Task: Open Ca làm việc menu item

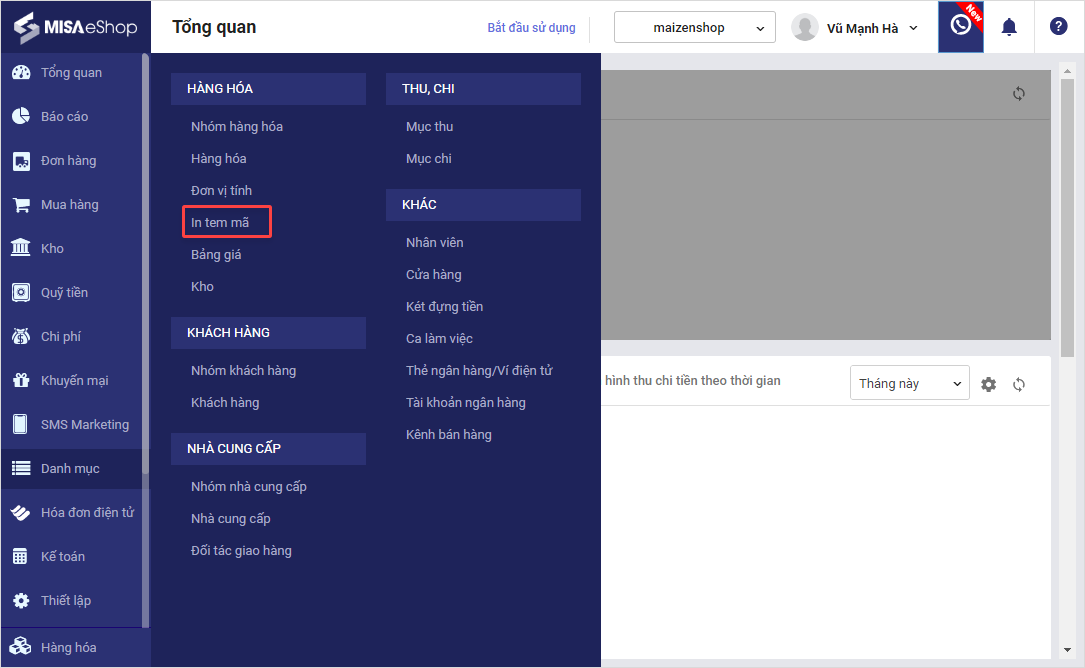Action: click(x=439, y=338)
